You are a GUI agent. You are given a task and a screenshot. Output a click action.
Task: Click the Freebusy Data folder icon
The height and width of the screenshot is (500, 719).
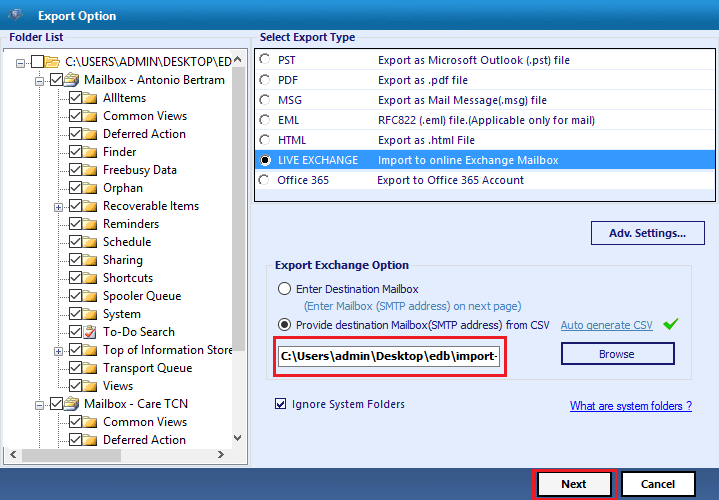click(x=90, y=170)
